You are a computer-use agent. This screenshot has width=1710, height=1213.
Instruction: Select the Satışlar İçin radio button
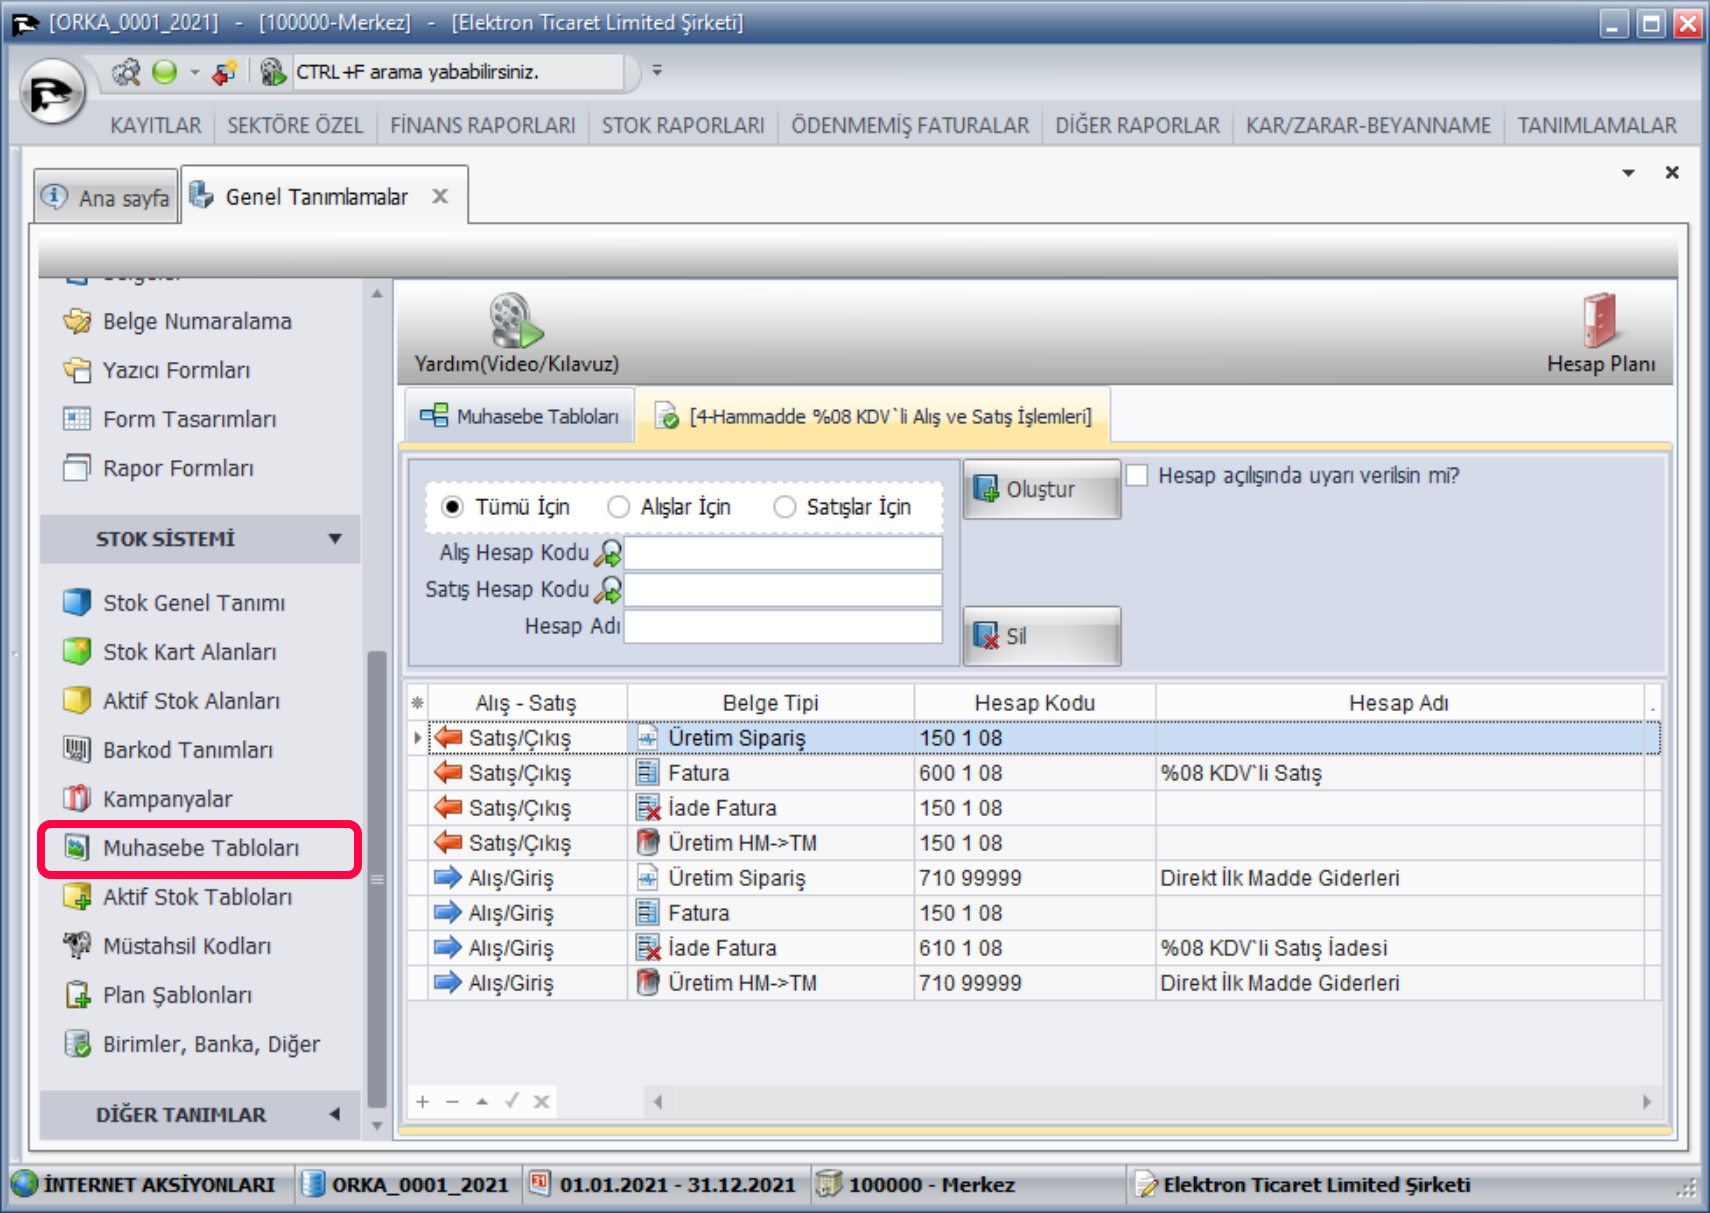click(x=785, y=507)
